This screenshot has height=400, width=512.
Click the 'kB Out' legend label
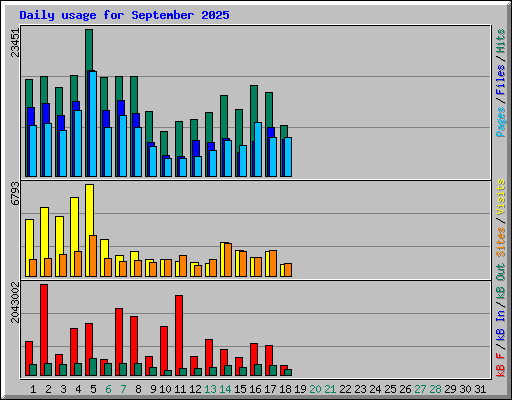[x=501, y=283]
